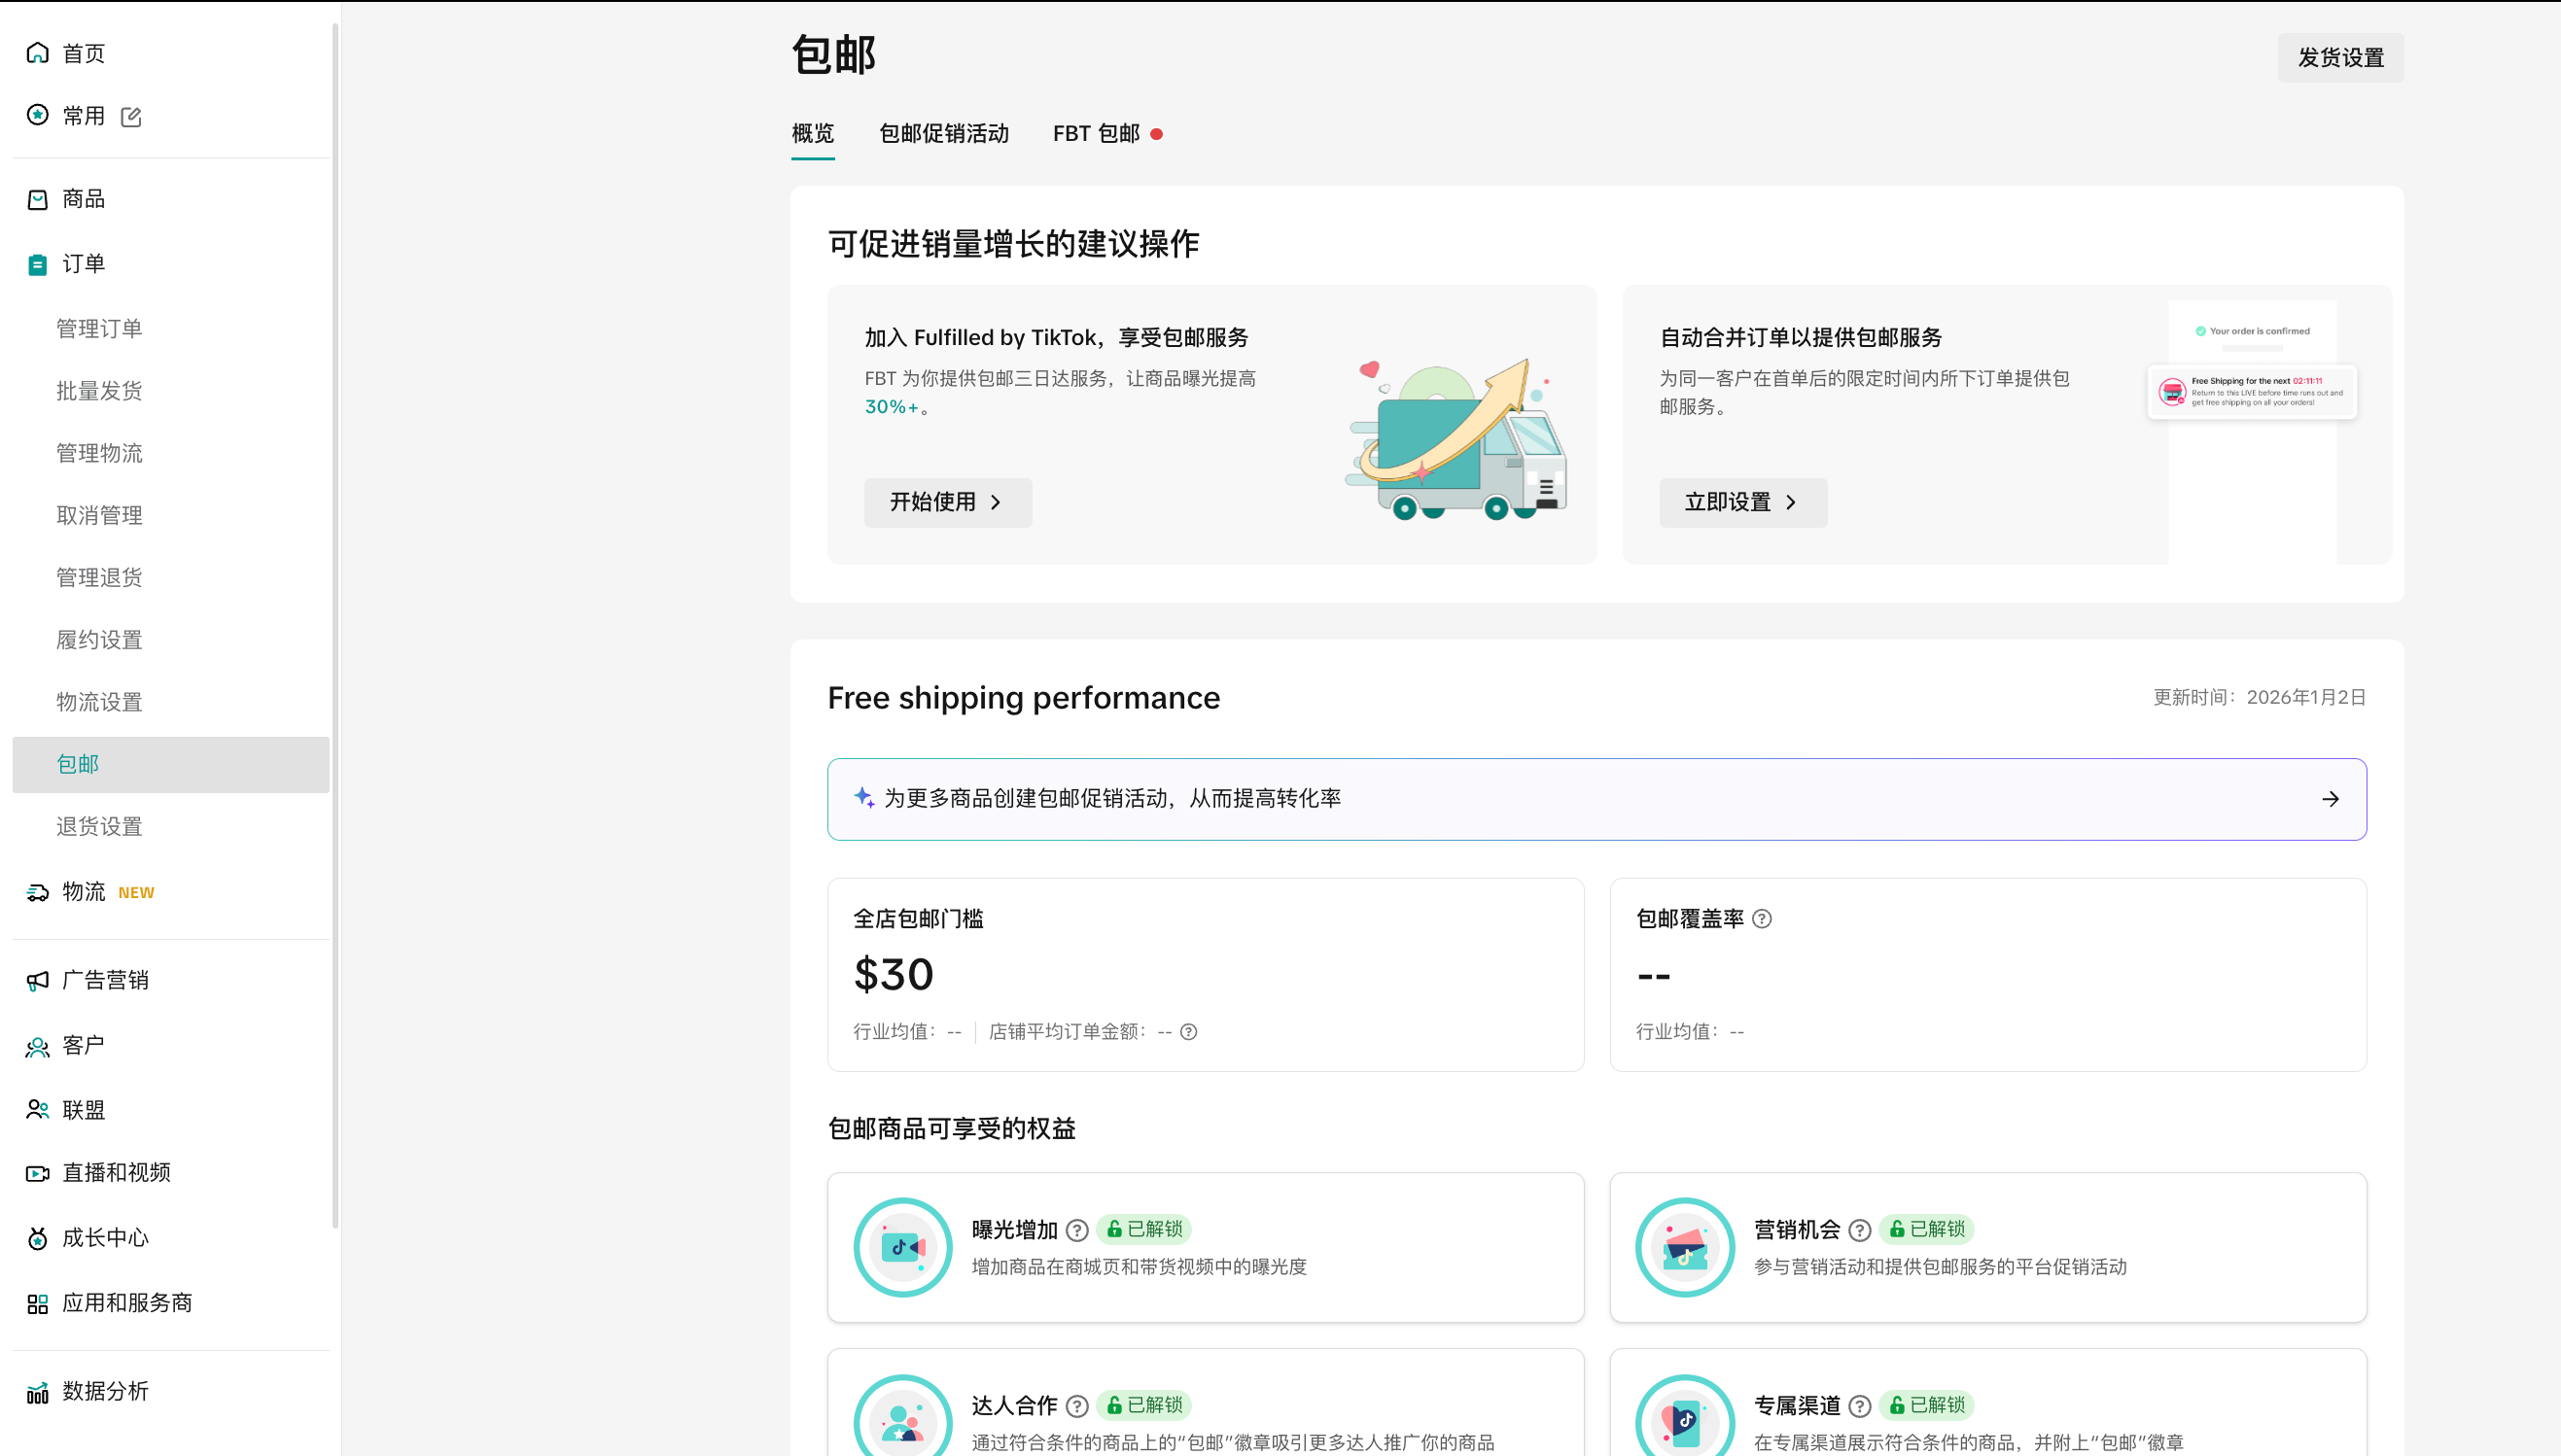
Task: Click the help icon next to 包邮覆盖率
Action: point(1762,919)
